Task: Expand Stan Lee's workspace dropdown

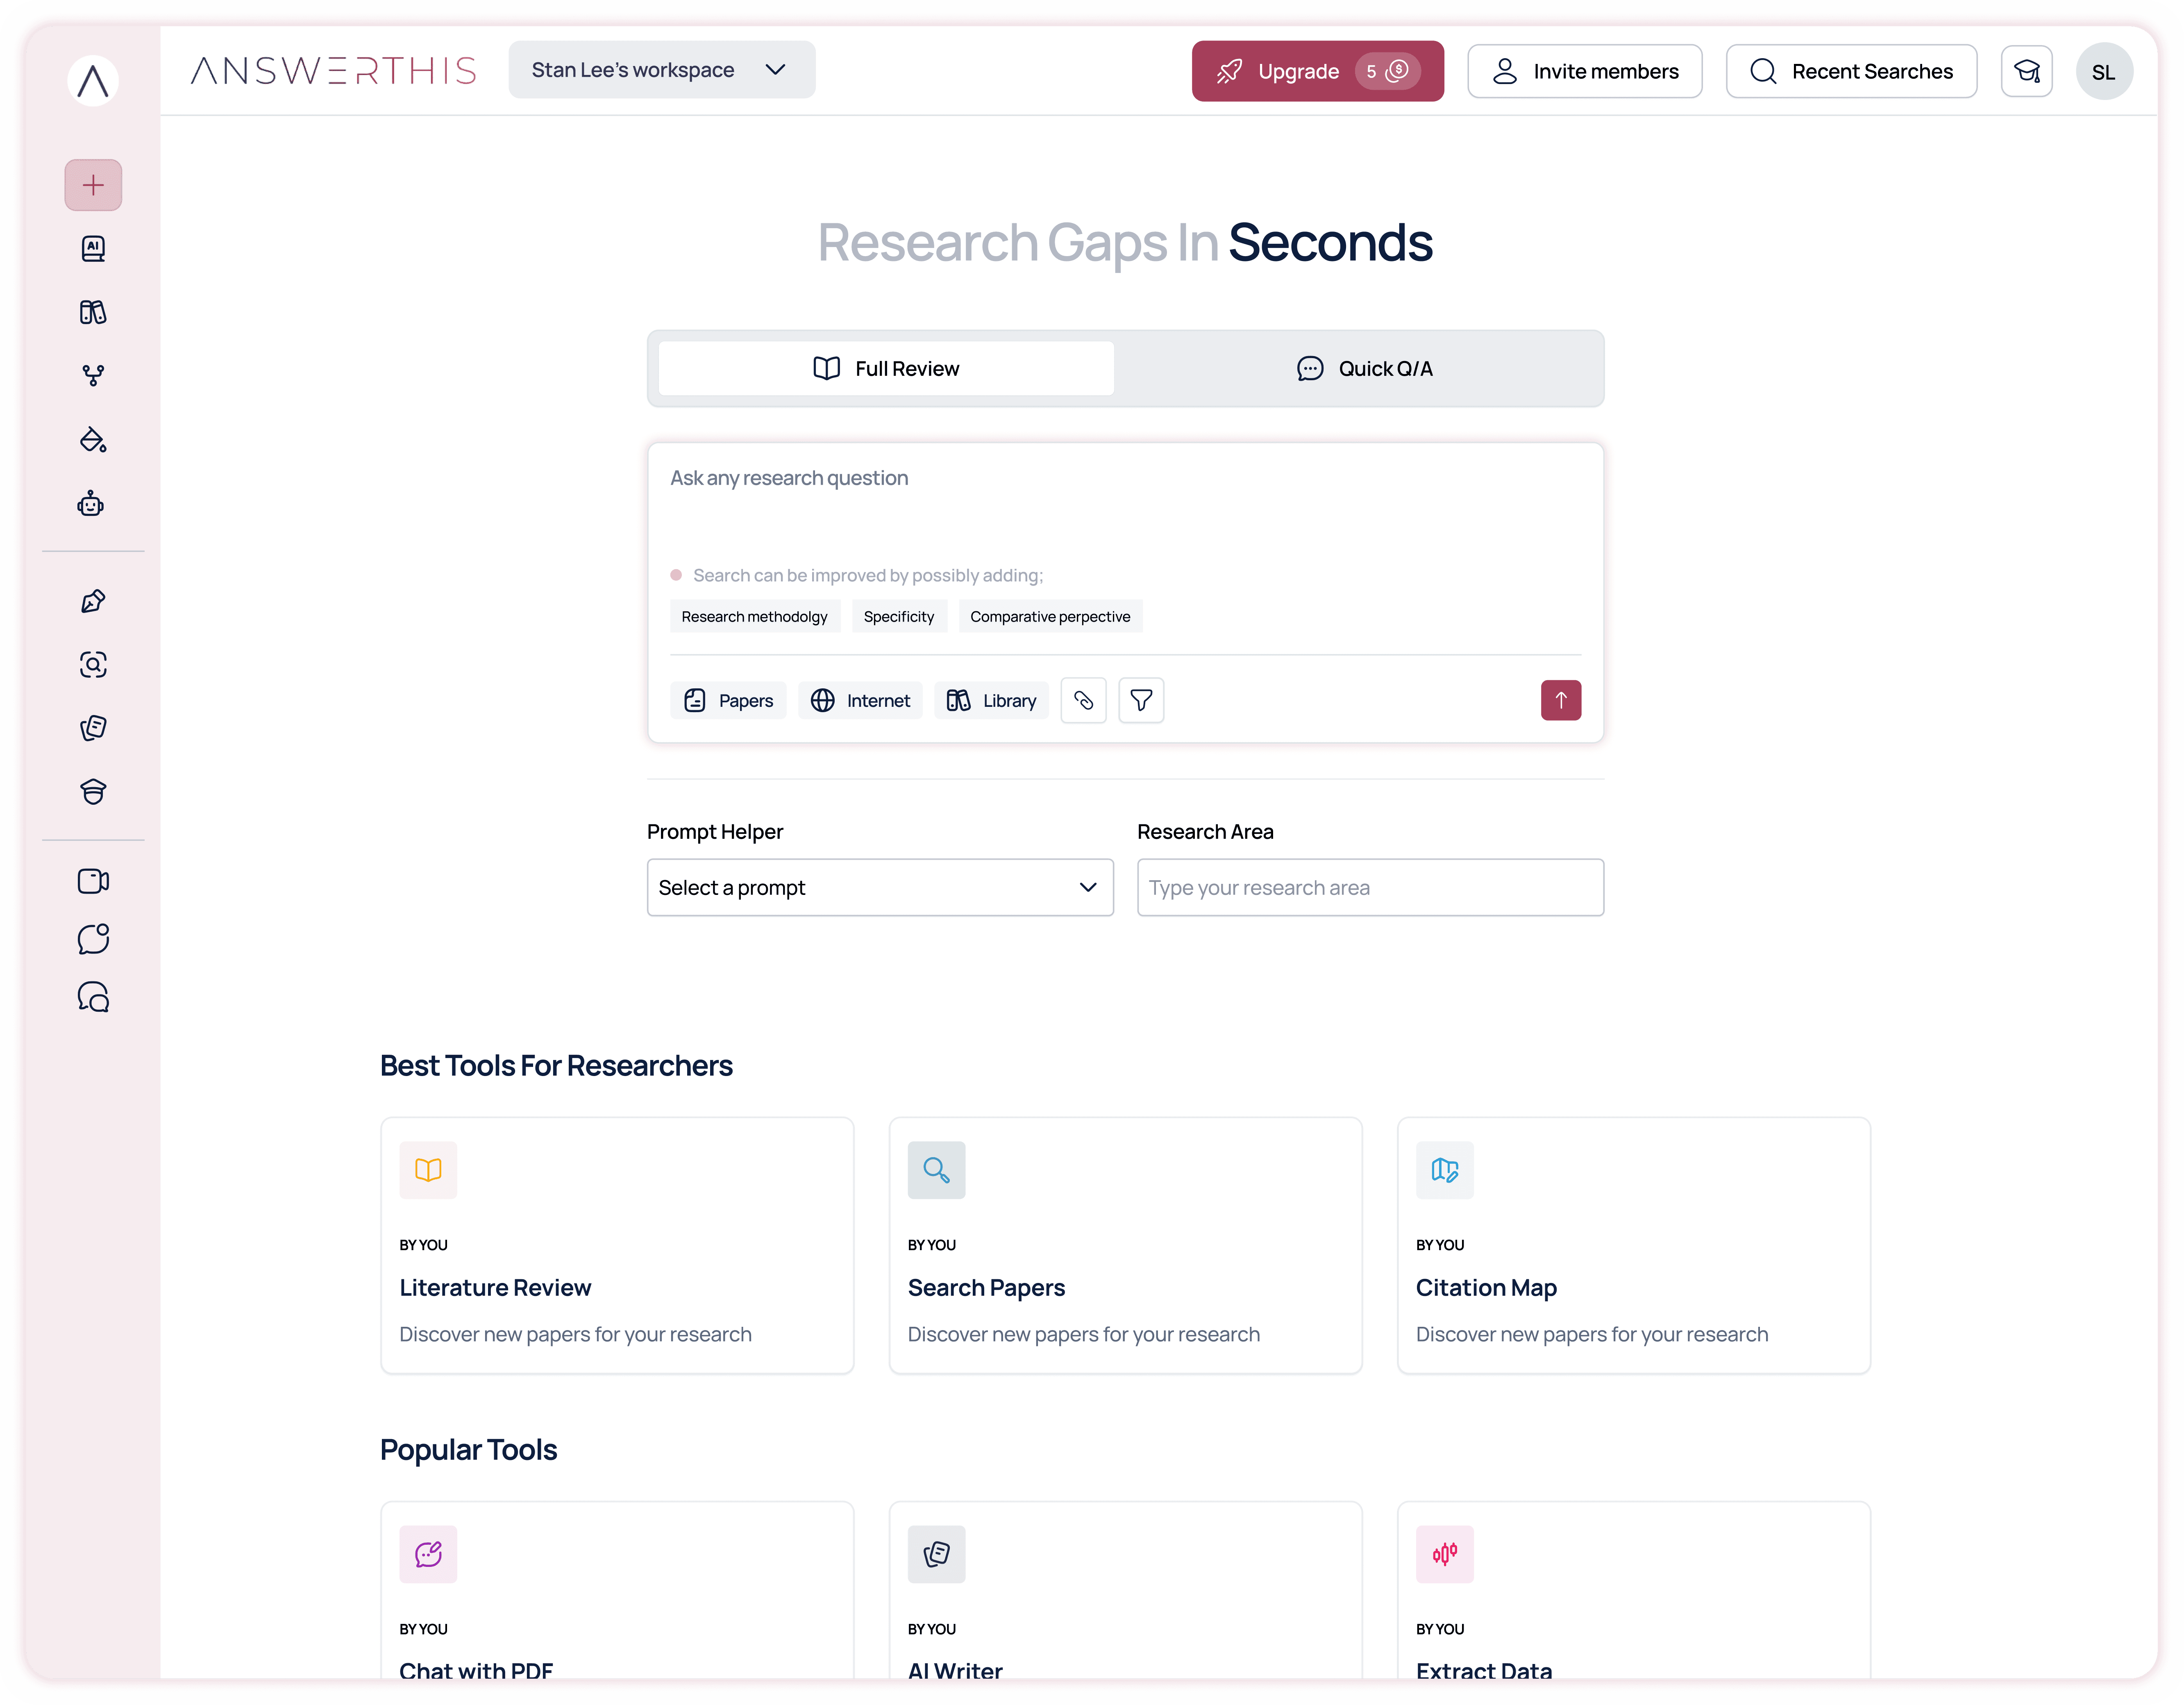Action: tap(661, 70)
